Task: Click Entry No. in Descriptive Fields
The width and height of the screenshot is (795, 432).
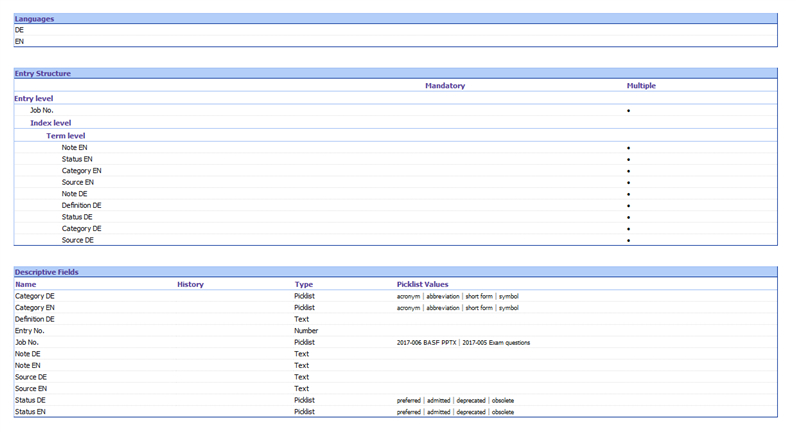Action: tap(30, 330)
